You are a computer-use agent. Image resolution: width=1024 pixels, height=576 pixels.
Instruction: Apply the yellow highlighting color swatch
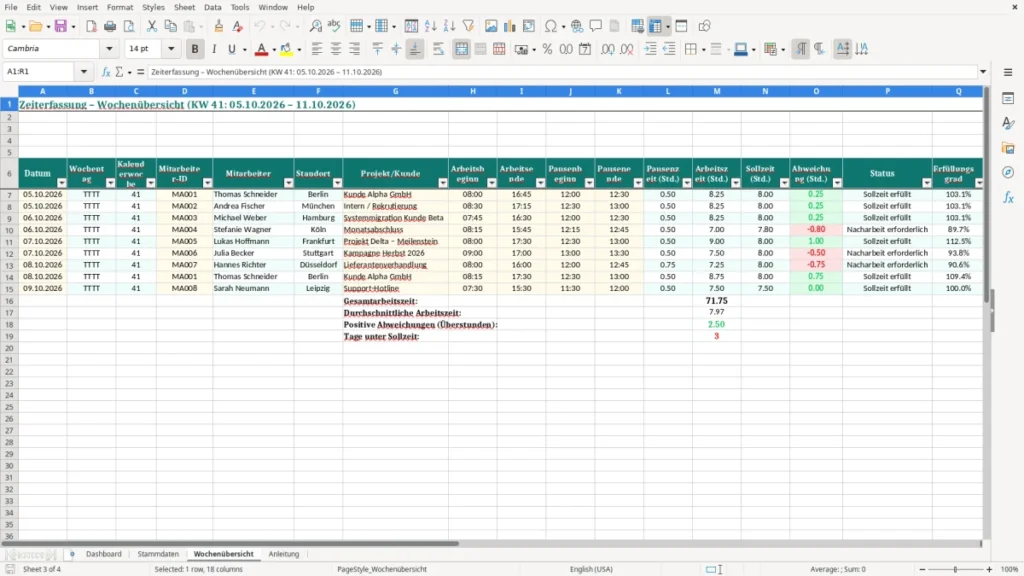coord(286,49)
